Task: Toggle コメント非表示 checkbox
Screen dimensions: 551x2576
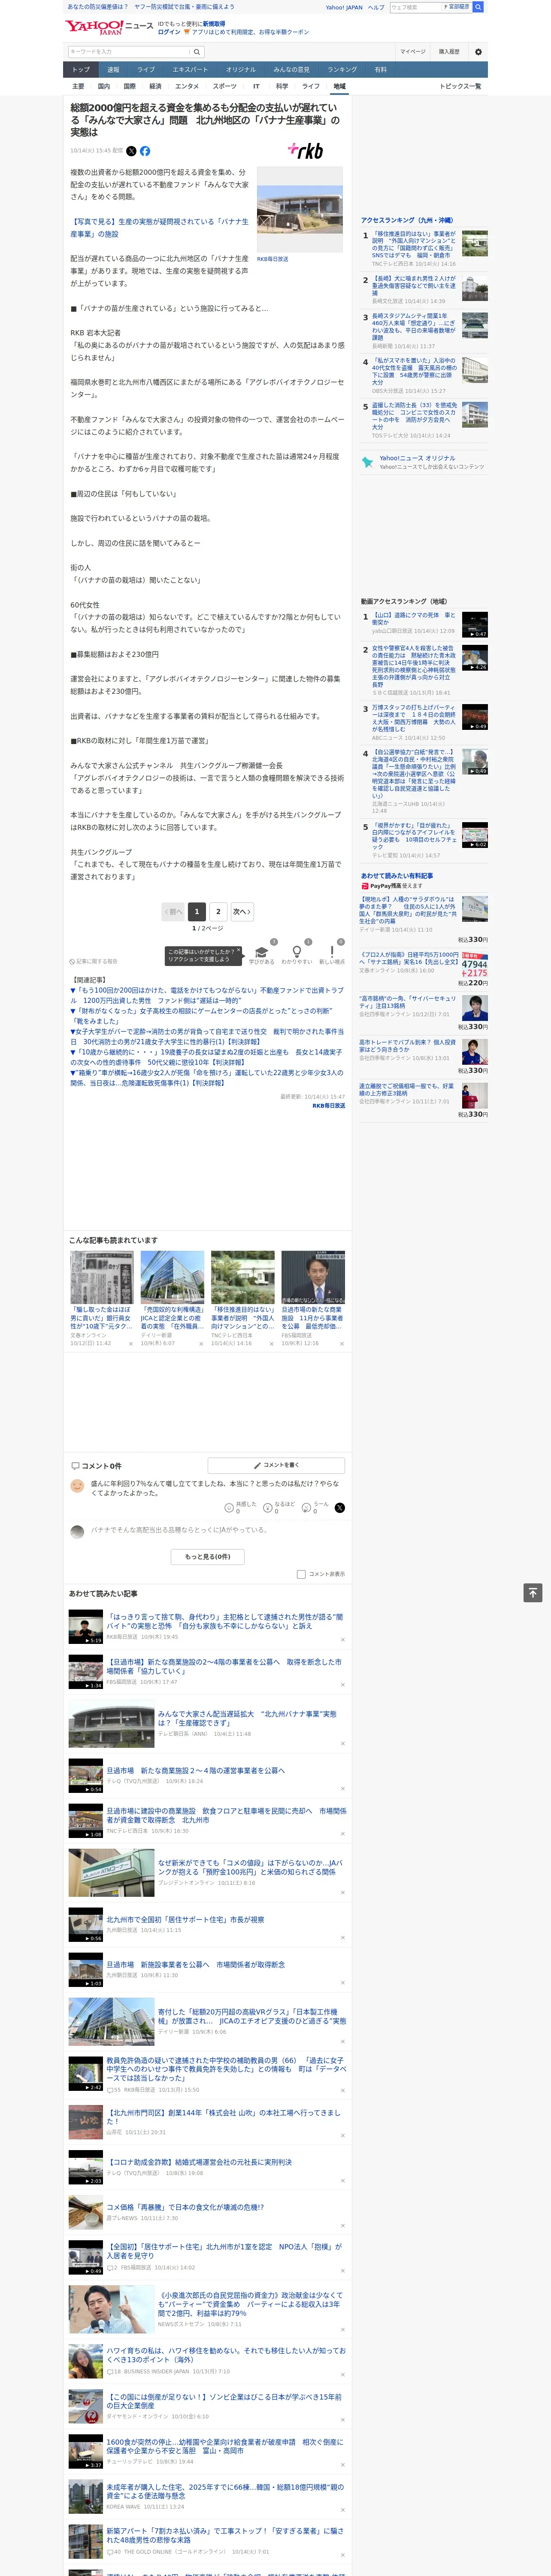Action: tap(301, 1574)
